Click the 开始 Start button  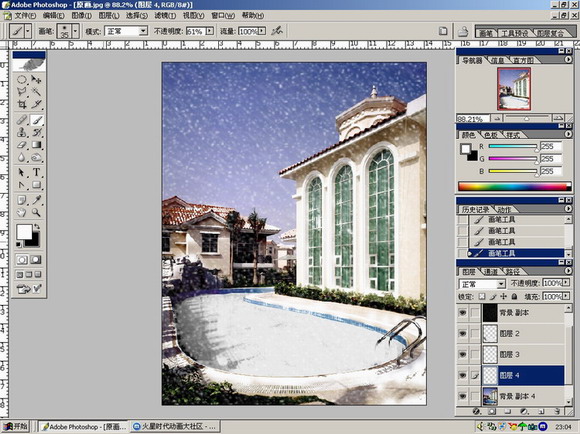pos(15,427)
